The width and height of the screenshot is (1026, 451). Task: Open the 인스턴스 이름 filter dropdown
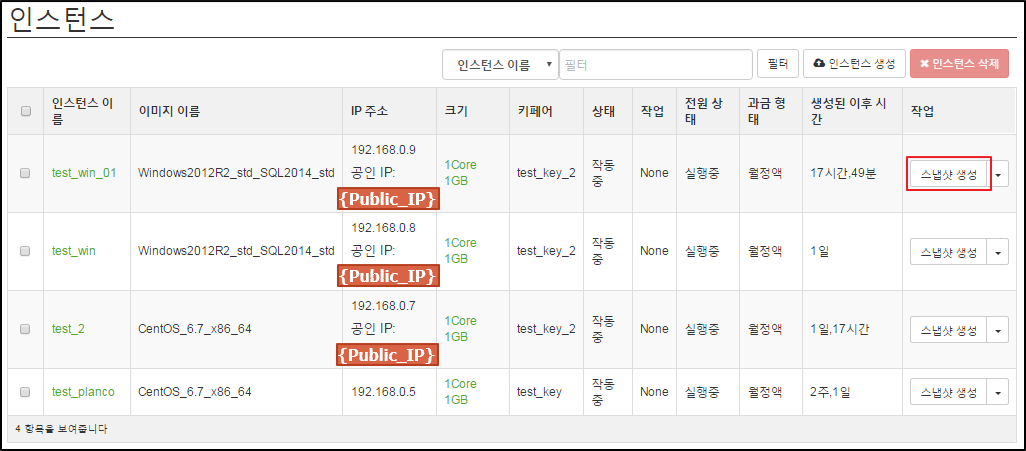click(x=500, y=64)
